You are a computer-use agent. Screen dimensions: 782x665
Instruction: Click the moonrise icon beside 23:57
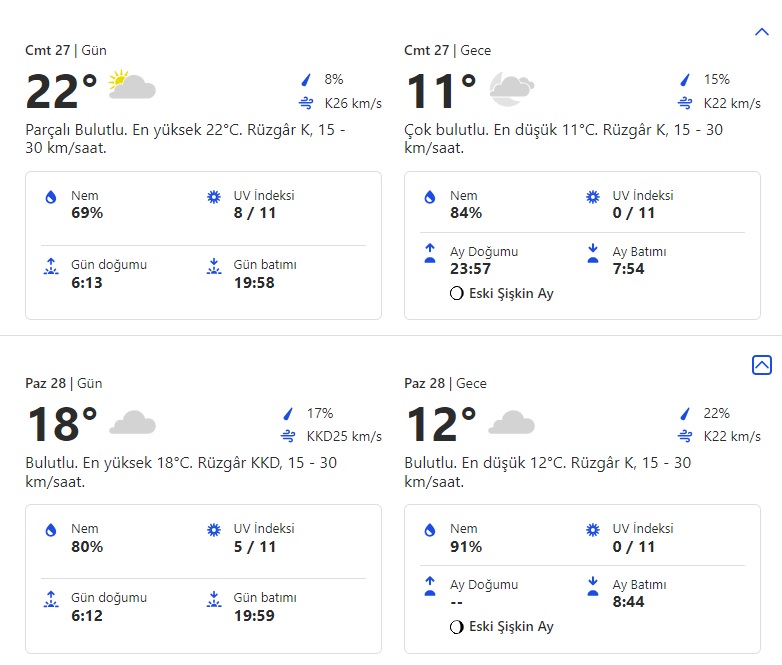(x=430, y=254)
